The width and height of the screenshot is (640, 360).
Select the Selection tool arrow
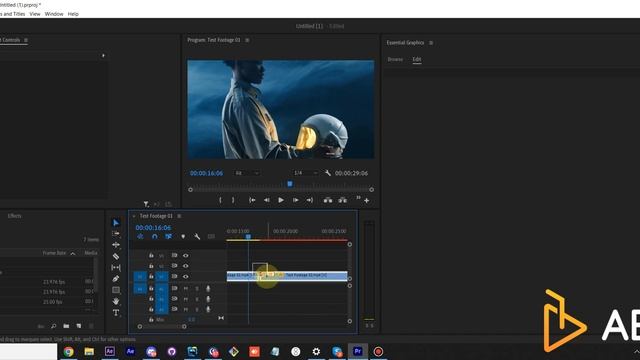[x=116, y=223]
